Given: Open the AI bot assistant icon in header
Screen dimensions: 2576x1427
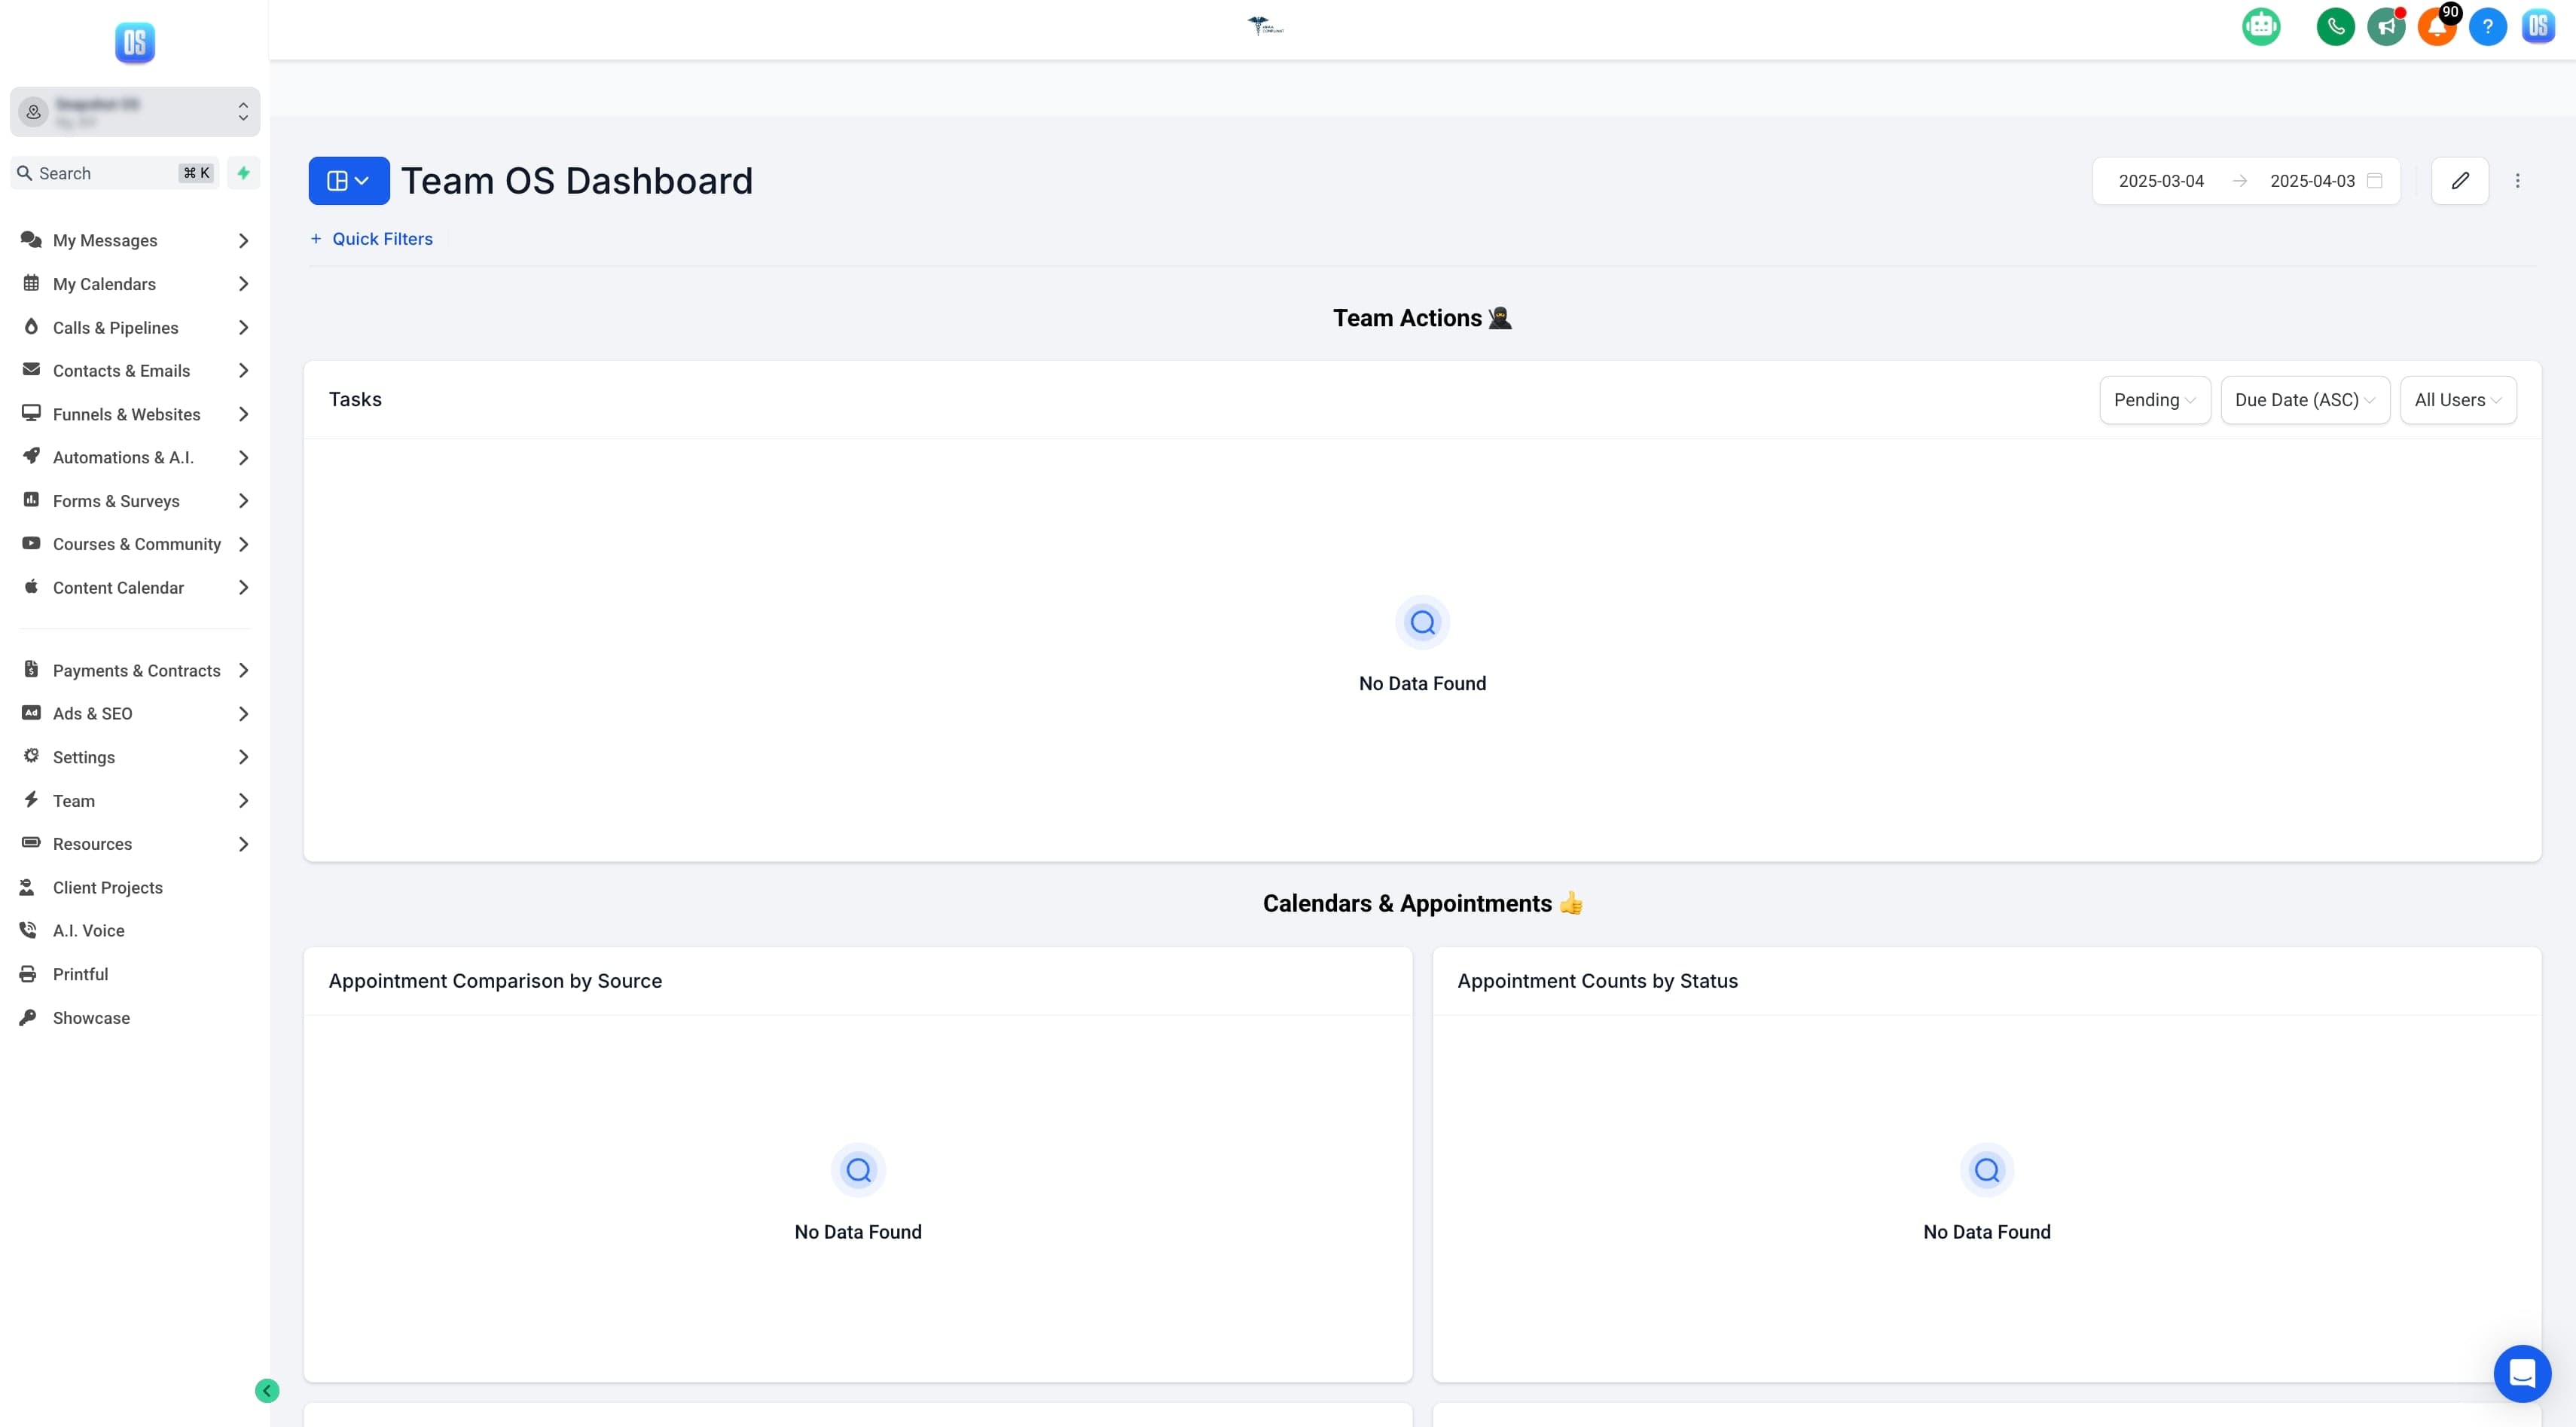Looking at the screenshot, I should click(2261, 27).
